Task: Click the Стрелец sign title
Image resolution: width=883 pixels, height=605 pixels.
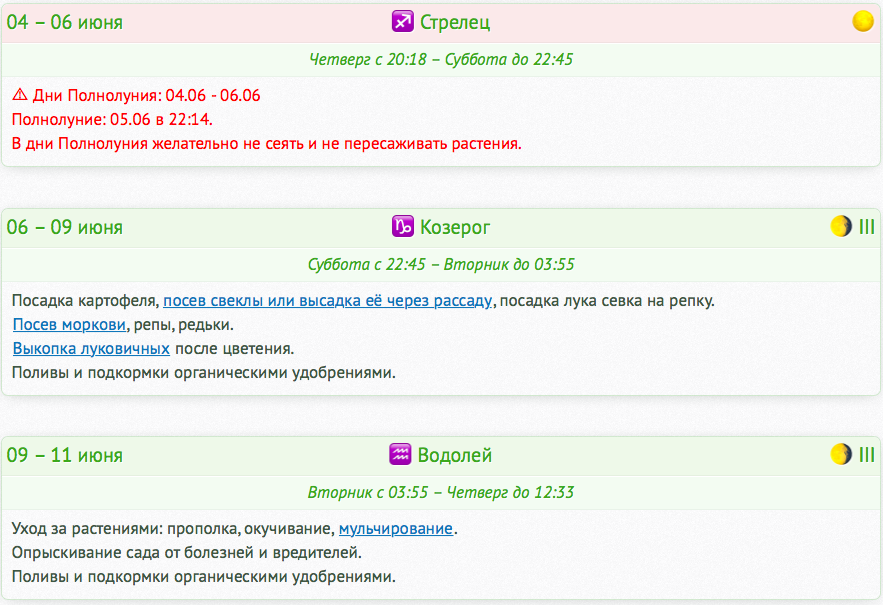Action: (x=455, y=22)
